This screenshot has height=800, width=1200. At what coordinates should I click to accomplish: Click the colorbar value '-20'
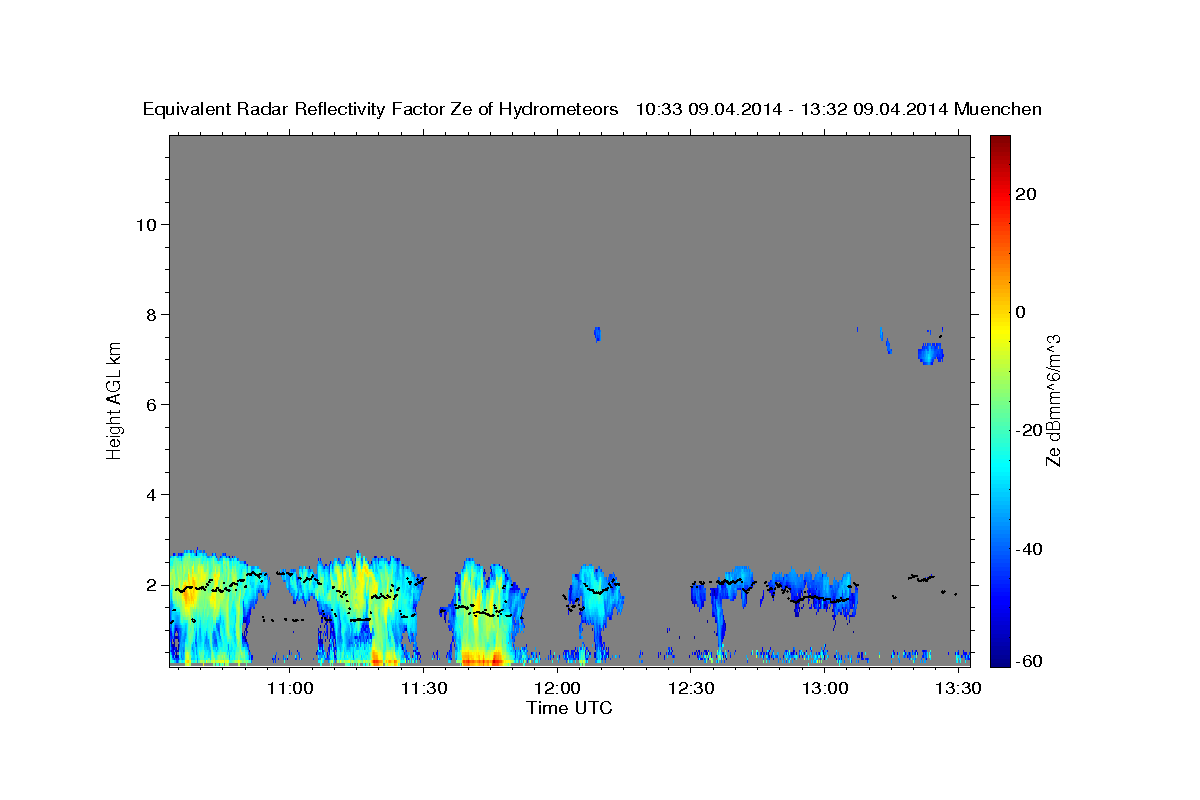point(1029,430)
